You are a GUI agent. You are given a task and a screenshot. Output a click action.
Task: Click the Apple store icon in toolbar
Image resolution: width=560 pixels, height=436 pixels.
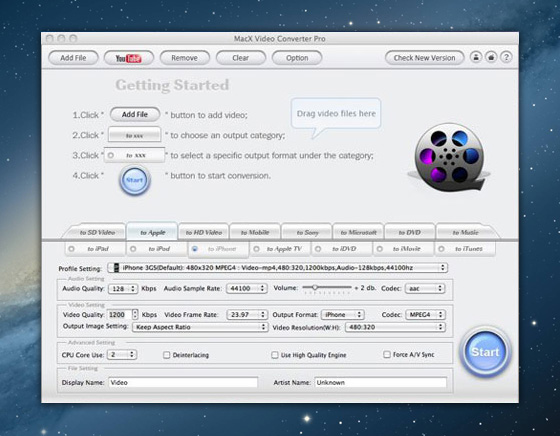491,57
